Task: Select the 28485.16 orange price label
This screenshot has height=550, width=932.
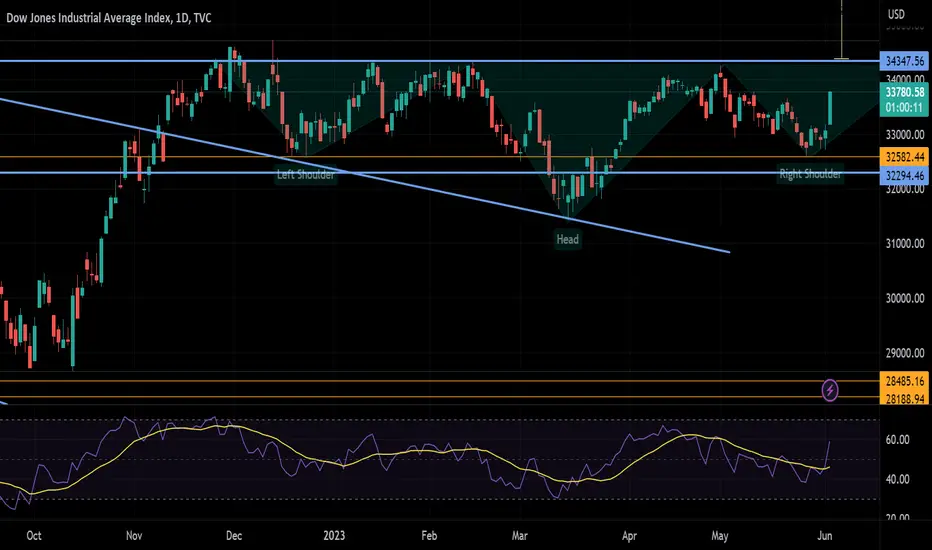Action: 904,381
